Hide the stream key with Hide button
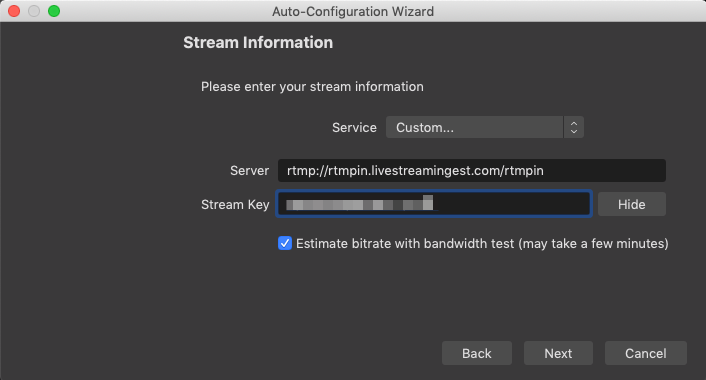This screenshot has height=380, width=706. (x=632, y=204)
